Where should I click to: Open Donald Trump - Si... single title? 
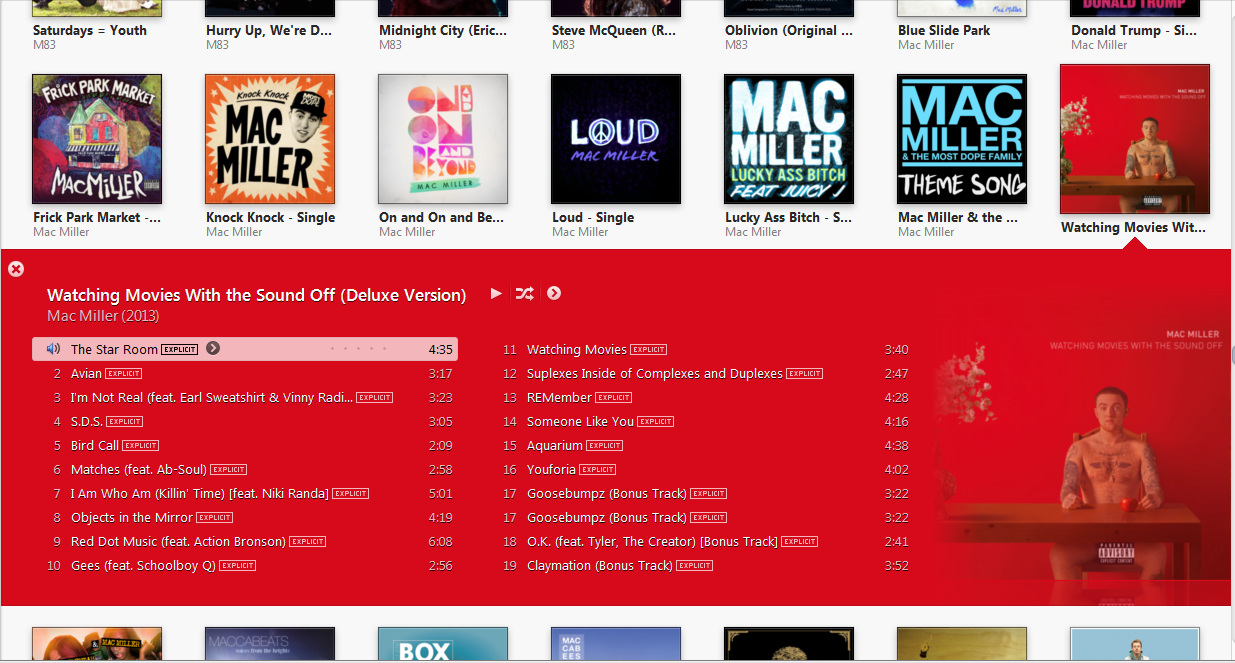pyautogui.click(x=1134, y=30)
